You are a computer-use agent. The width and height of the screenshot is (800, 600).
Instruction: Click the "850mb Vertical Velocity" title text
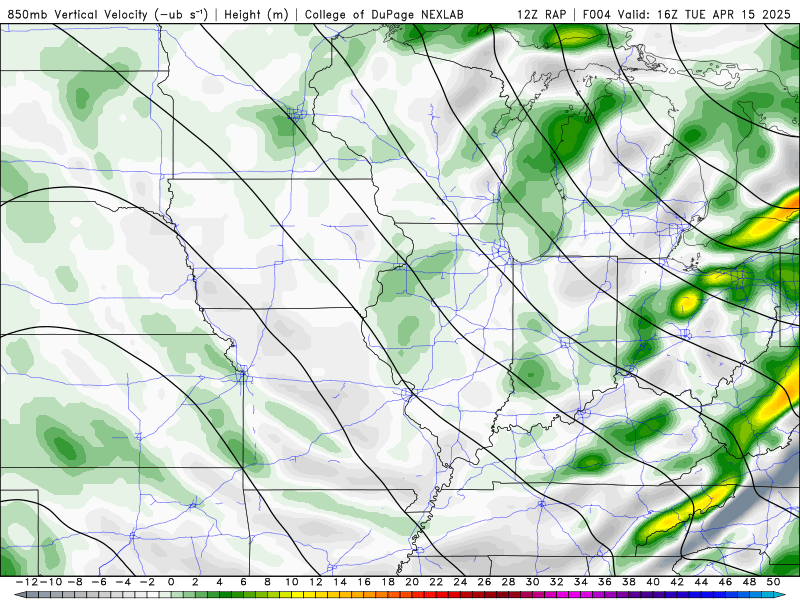tap(77, 15)
